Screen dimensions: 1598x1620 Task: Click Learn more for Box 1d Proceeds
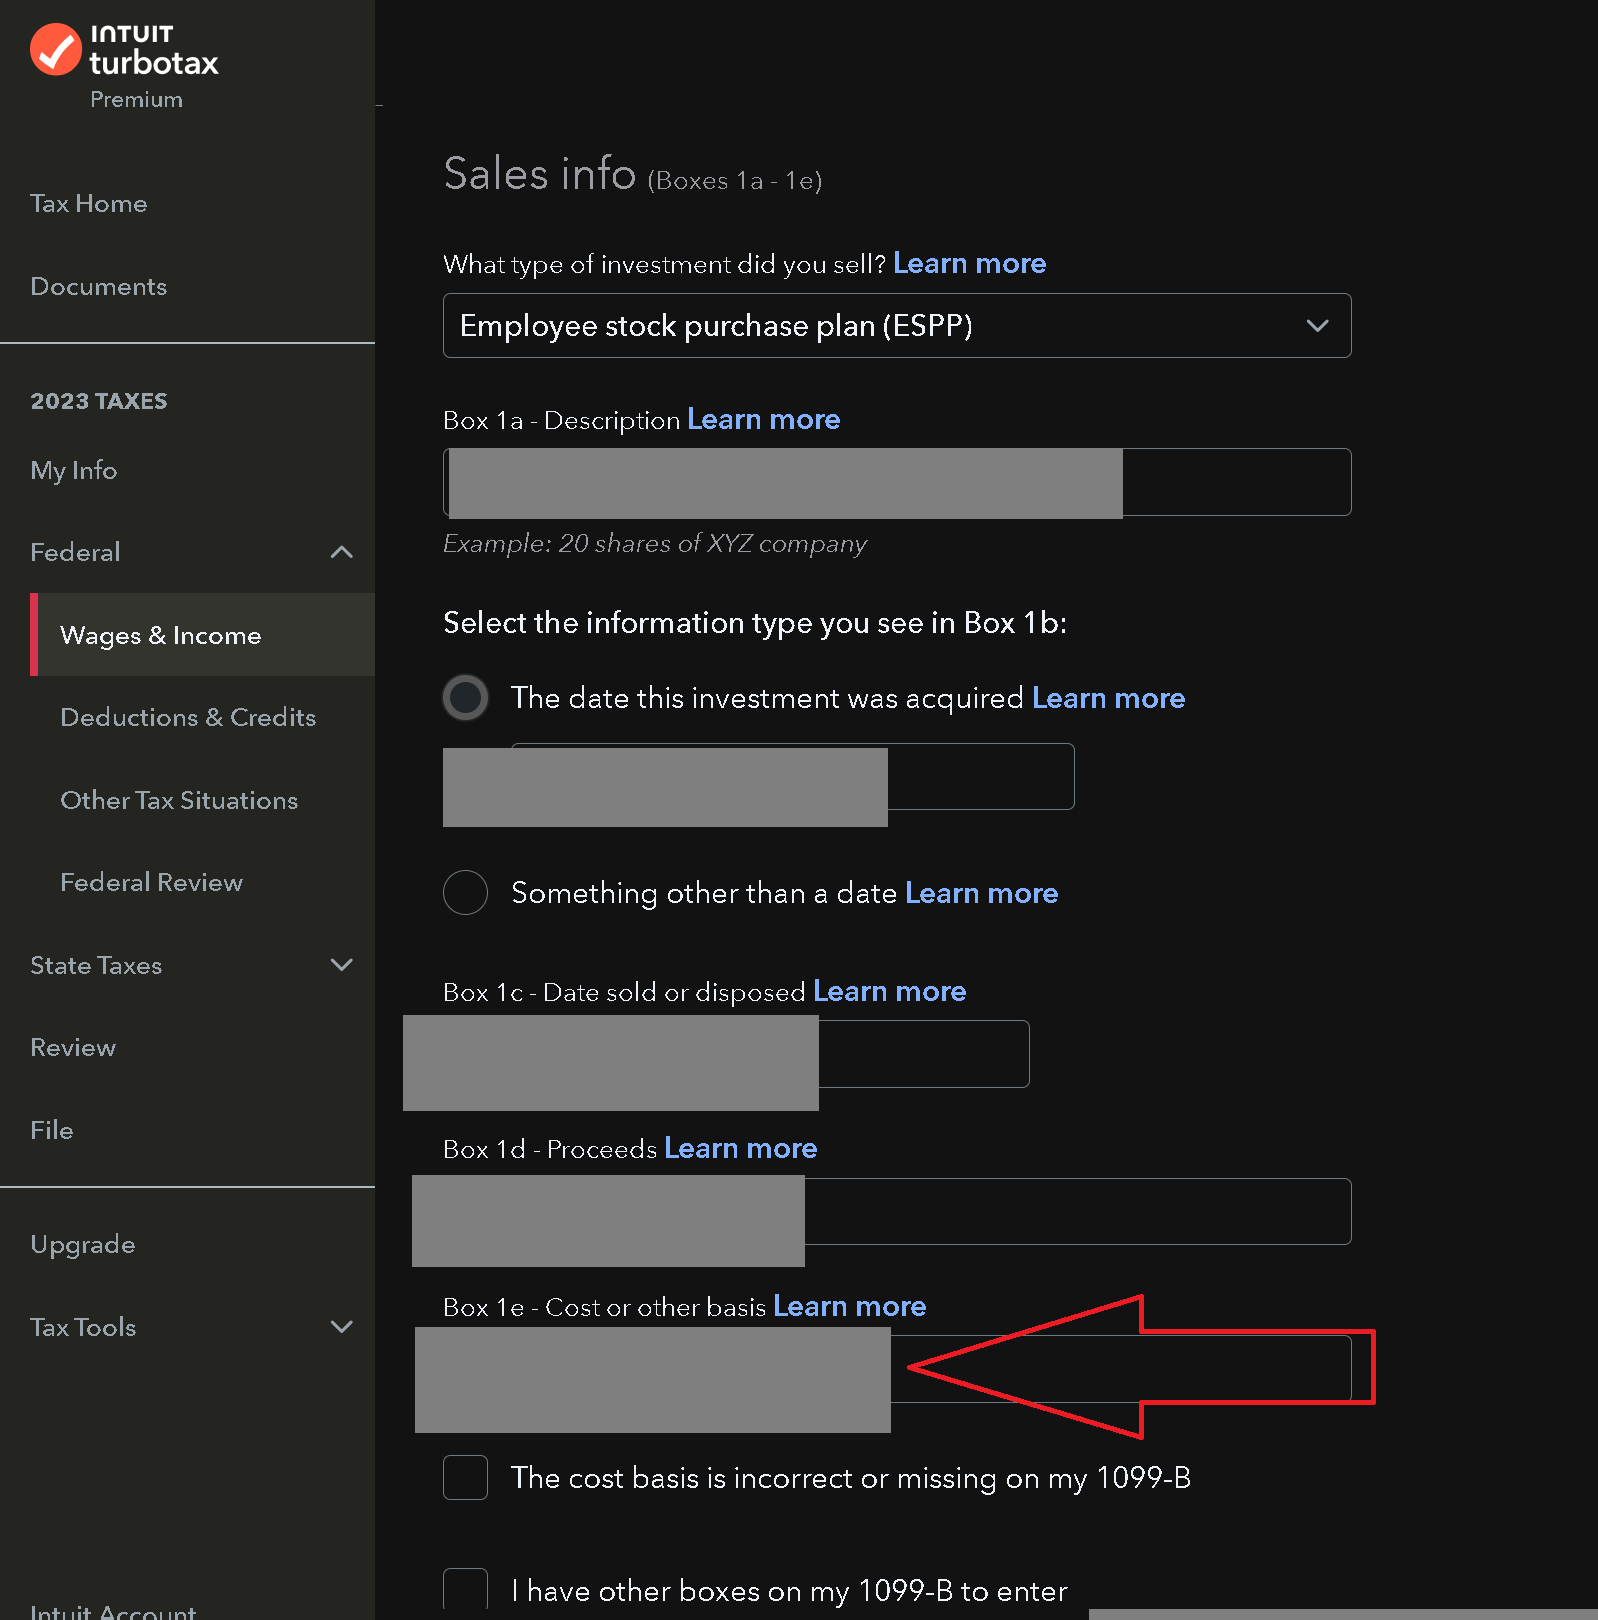[x=741, y=1148]
